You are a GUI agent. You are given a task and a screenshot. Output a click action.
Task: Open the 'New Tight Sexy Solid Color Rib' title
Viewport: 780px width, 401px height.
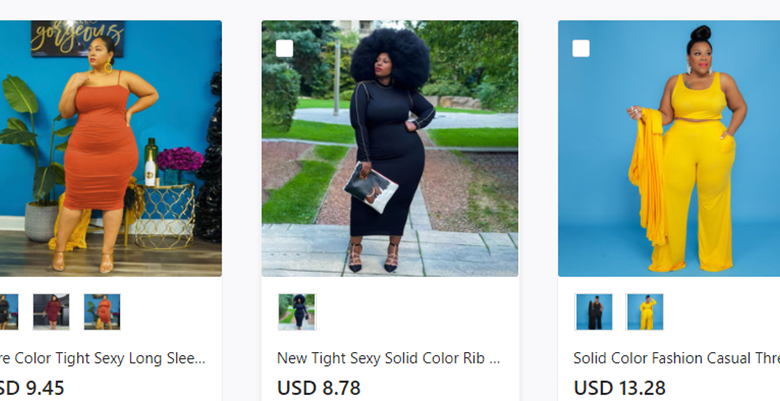[x=389, y=358]
